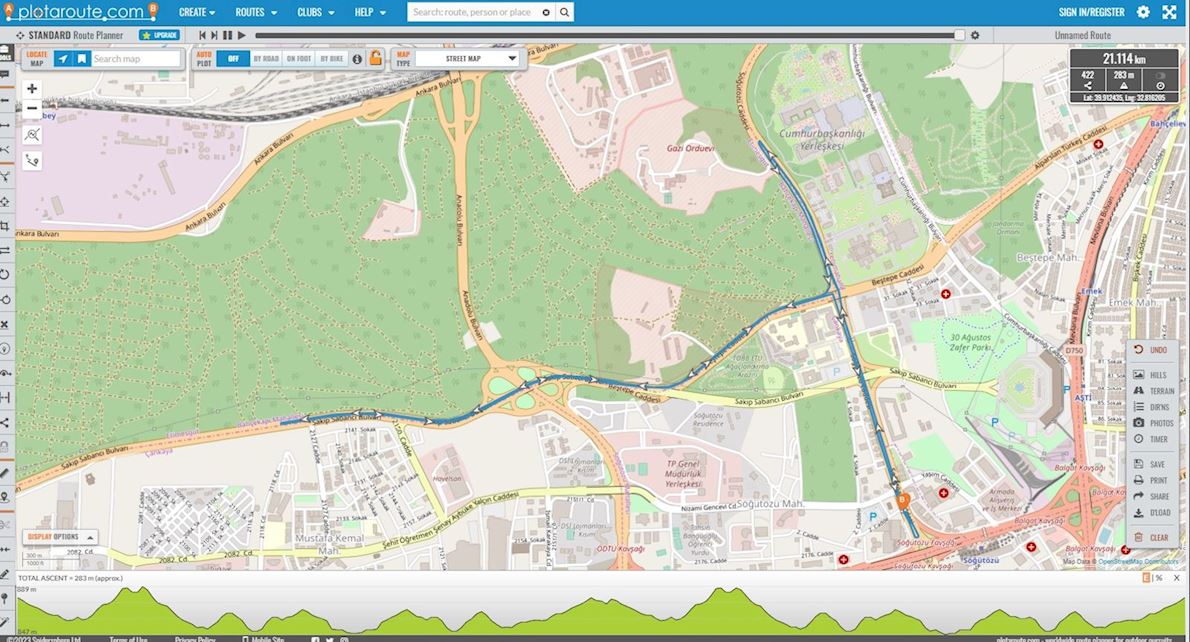Locate my position on map
1190x642 pixels.
point(63,58)
